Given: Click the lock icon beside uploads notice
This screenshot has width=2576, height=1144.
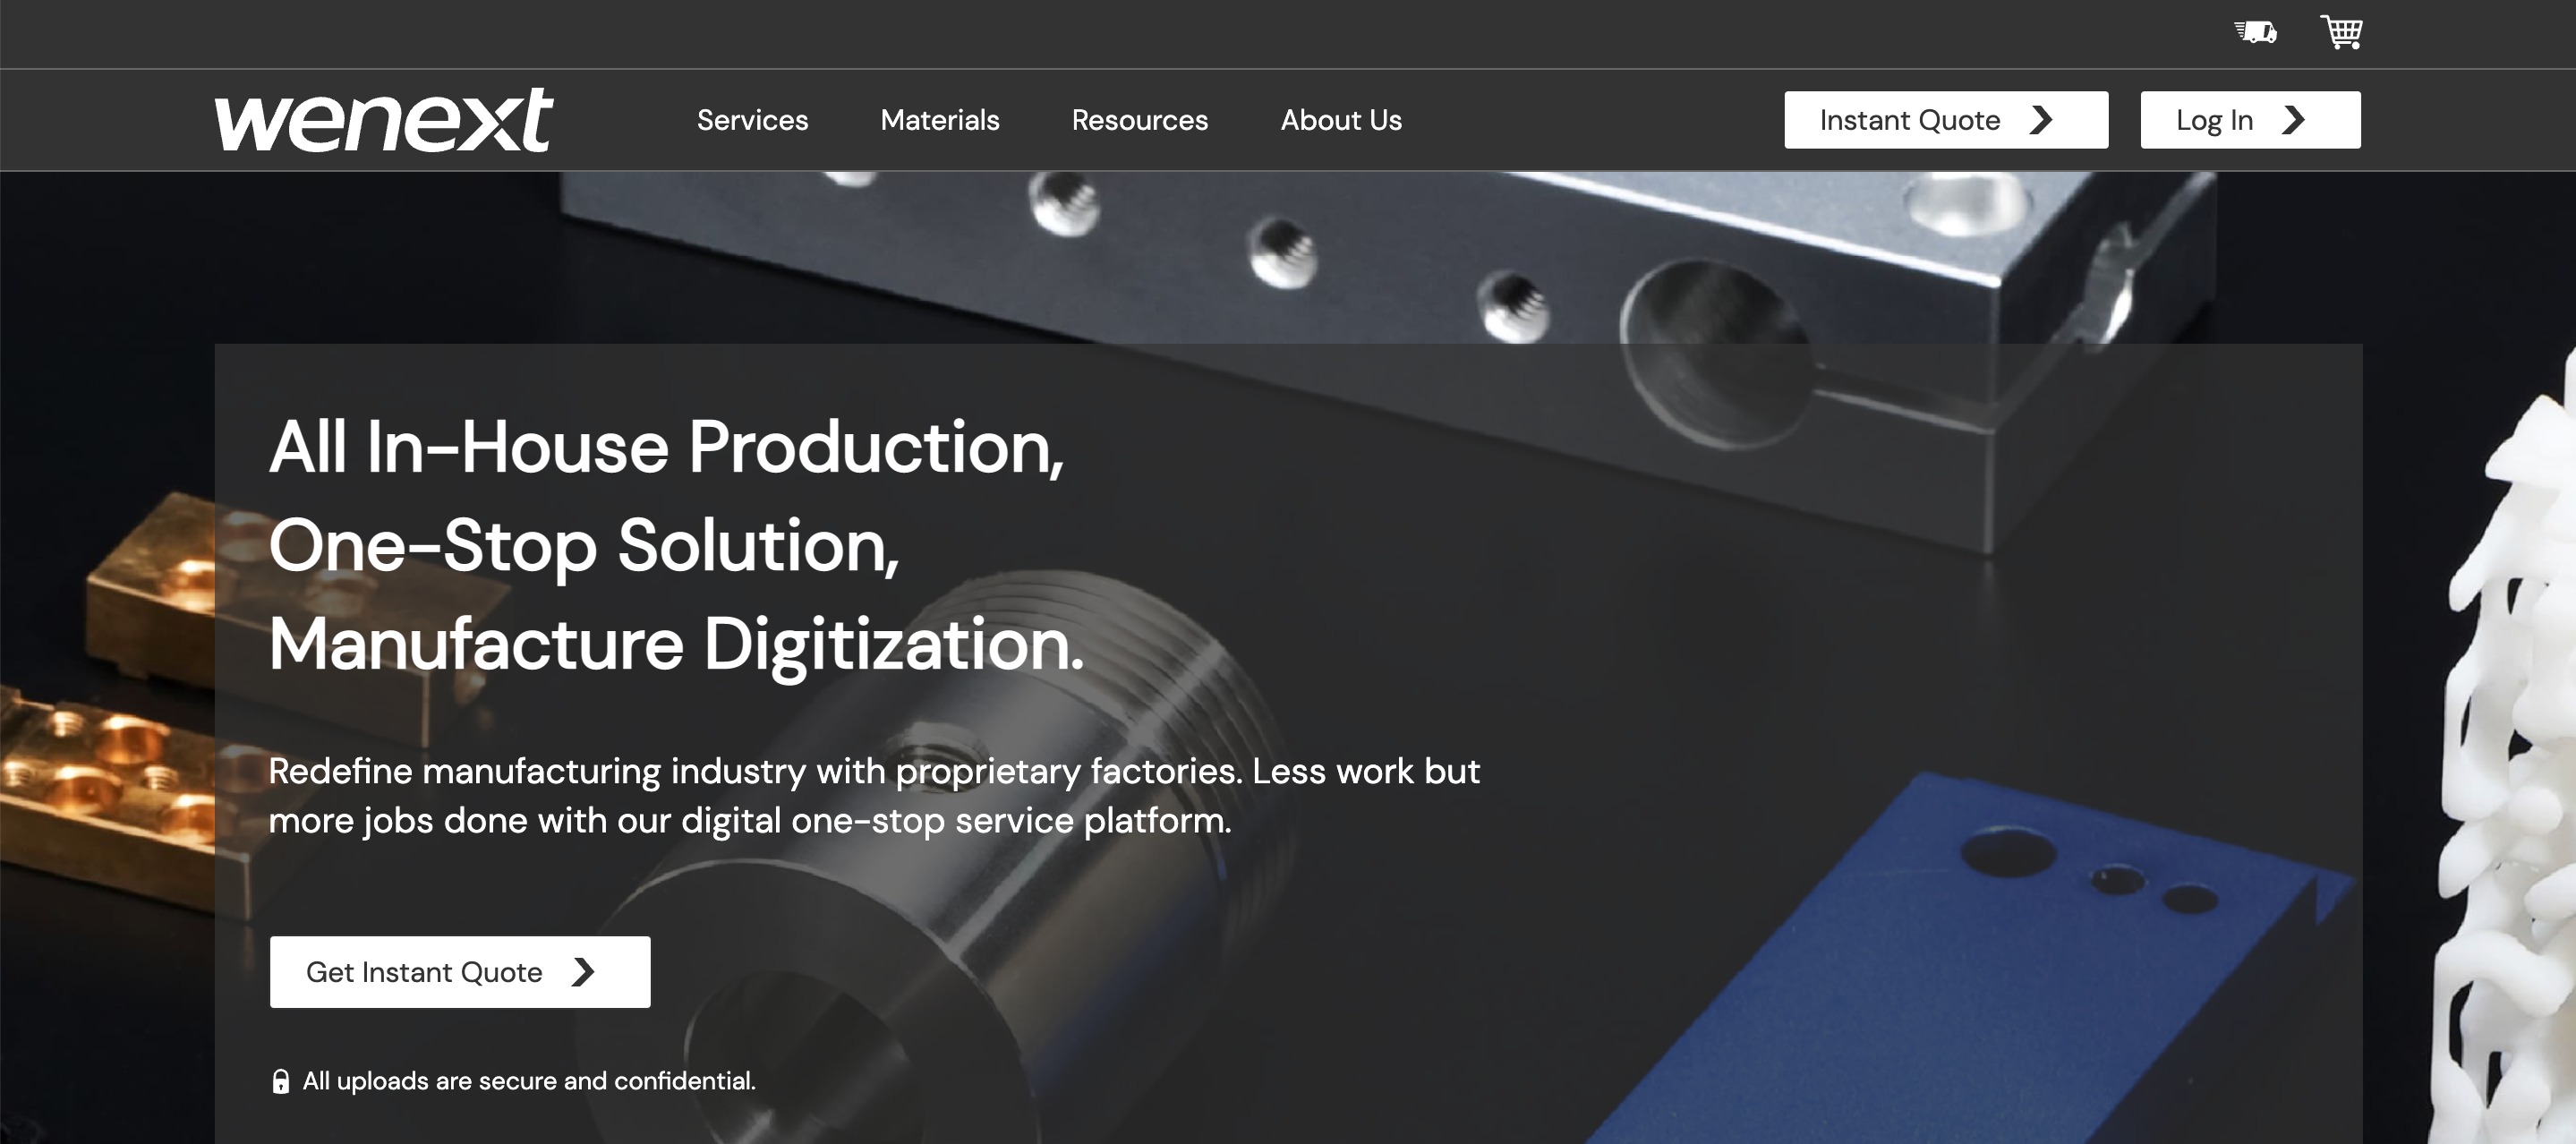Looking at the screenshot, I should [x=281, y=1081].
